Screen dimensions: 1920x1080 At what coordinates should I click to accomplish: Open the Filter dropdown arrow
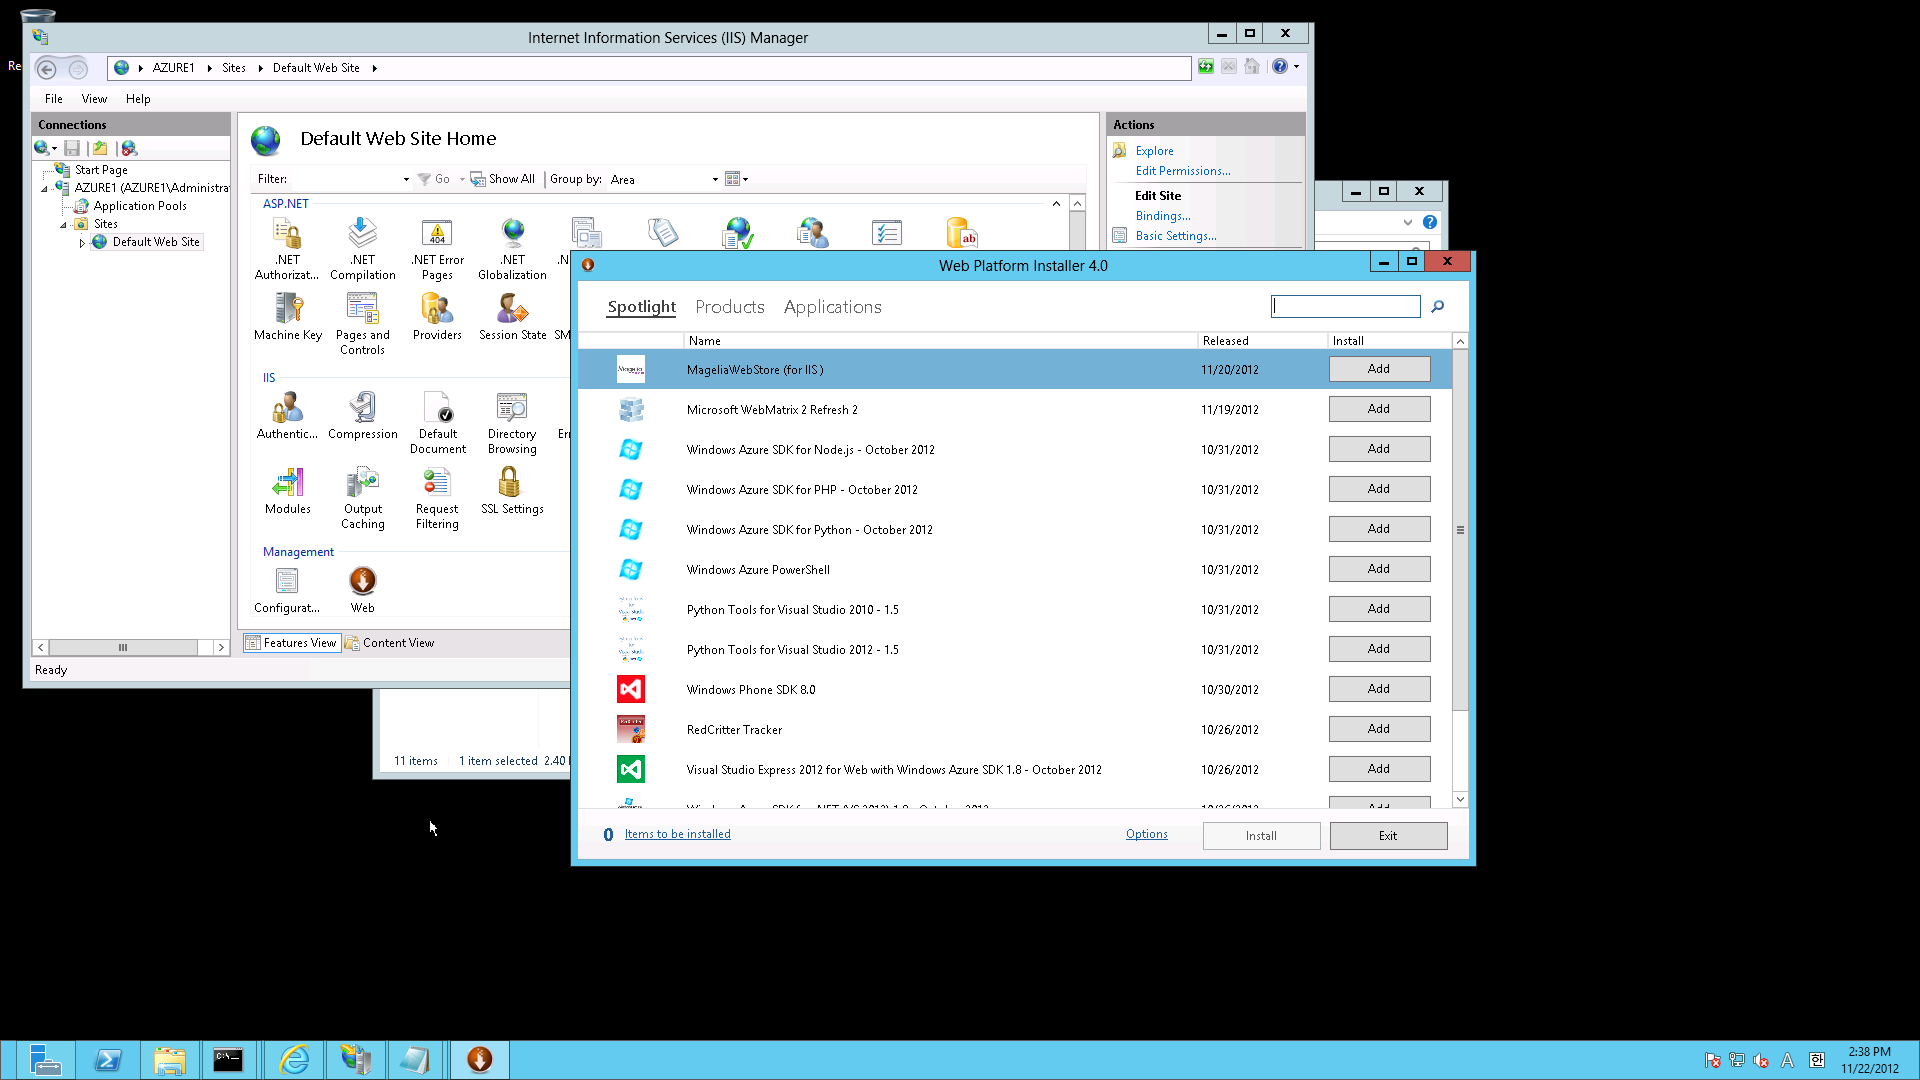pyautogui.click(x=406, y=180)
